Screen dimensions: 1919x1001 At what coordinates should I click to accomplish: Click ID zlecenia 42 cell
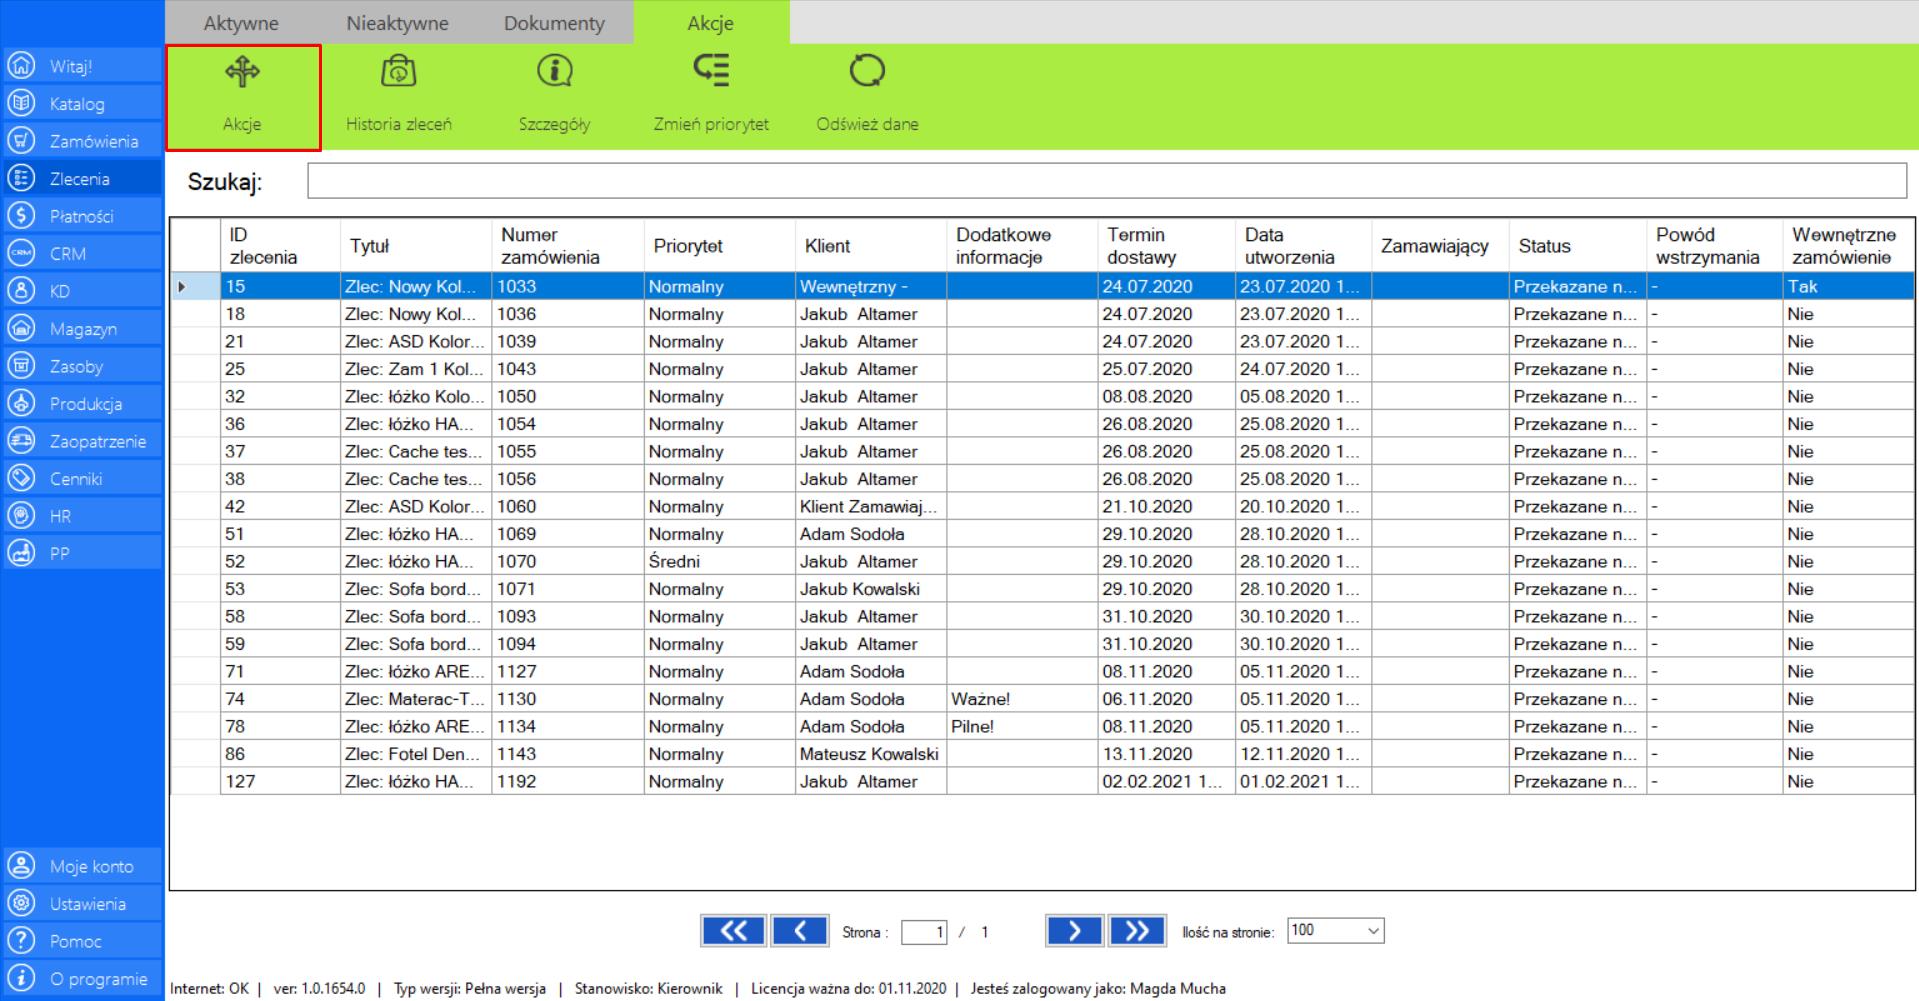pyautogui.click(x=280, y=507)
